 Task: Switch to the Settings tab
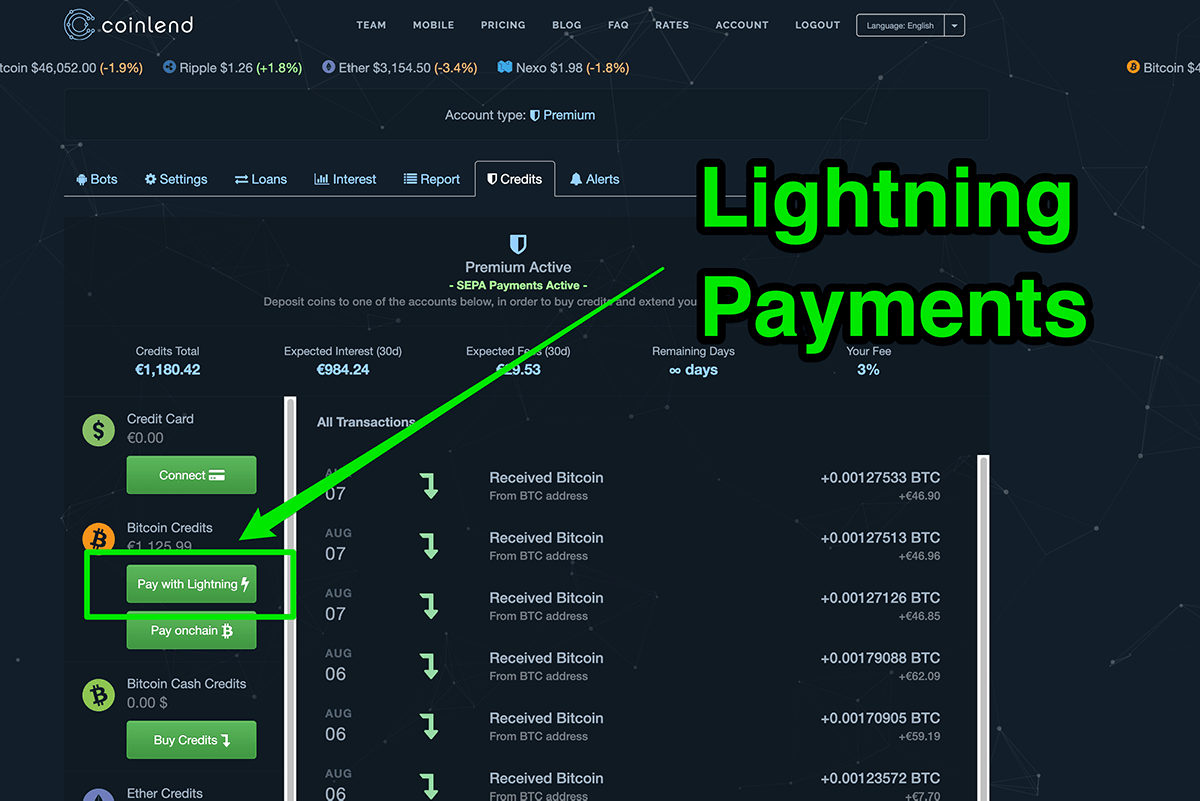pyautogui.click(x=176, y=179)
